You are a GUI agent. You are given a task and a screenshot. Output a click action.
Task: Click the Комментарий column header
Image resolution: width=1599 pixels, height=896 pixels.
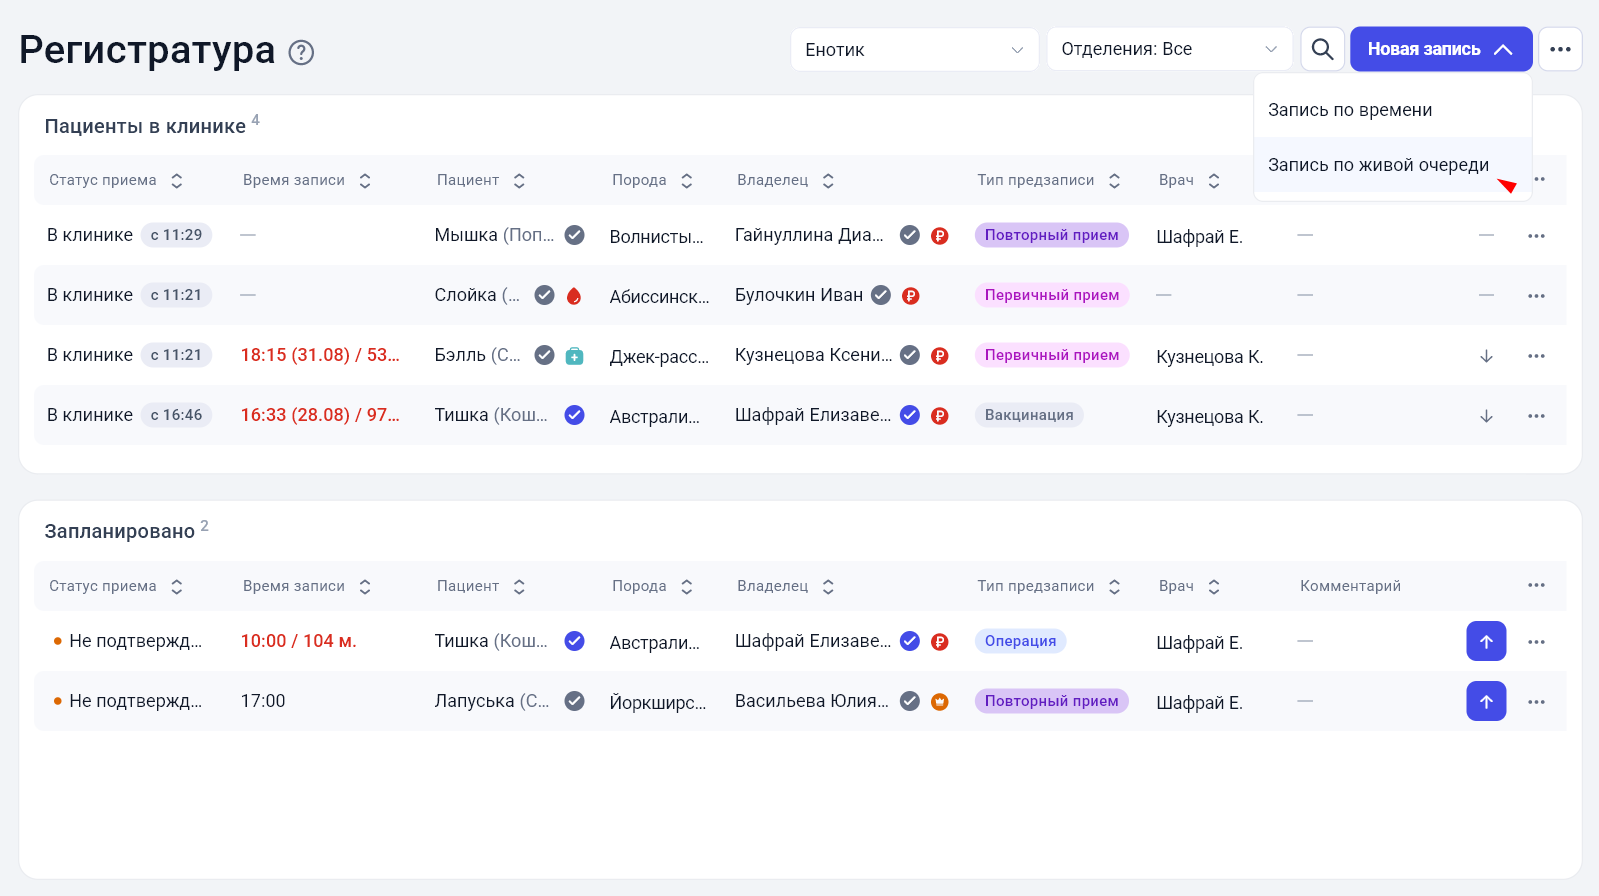click(x=1350, y=586)
